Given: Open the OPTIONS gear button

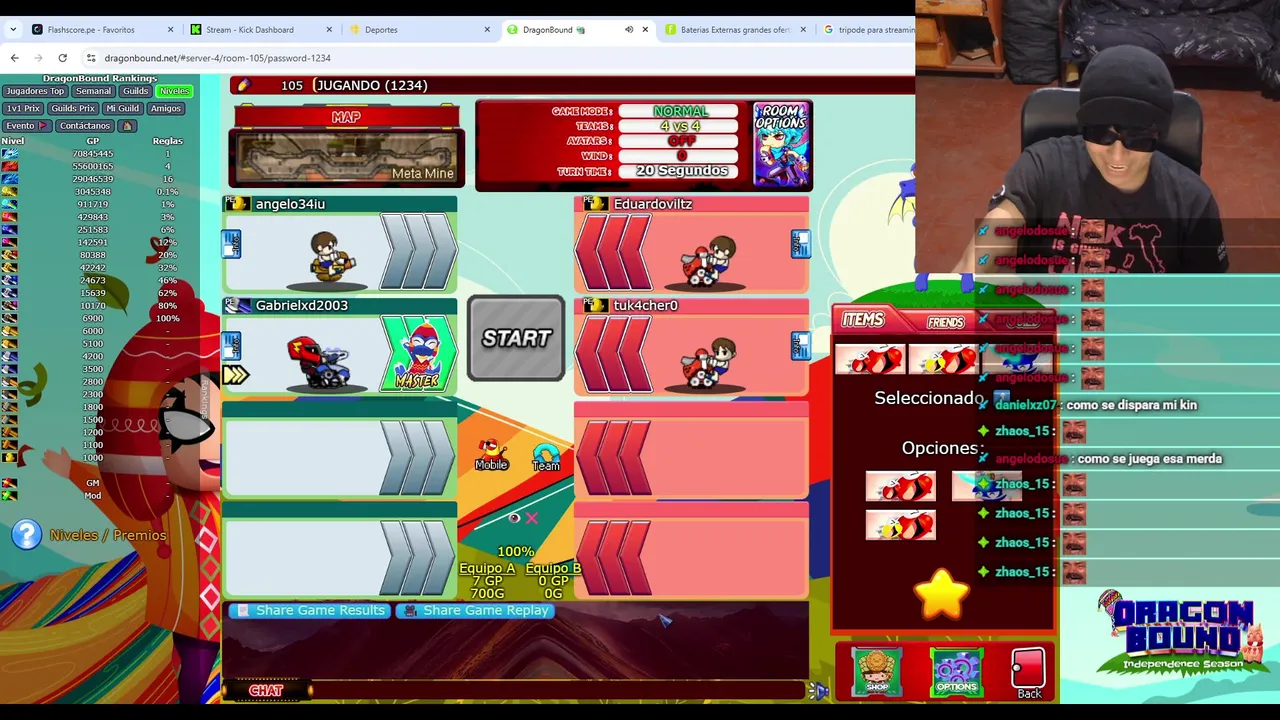Looking at the screenshot, I should (x=956, y=671).
